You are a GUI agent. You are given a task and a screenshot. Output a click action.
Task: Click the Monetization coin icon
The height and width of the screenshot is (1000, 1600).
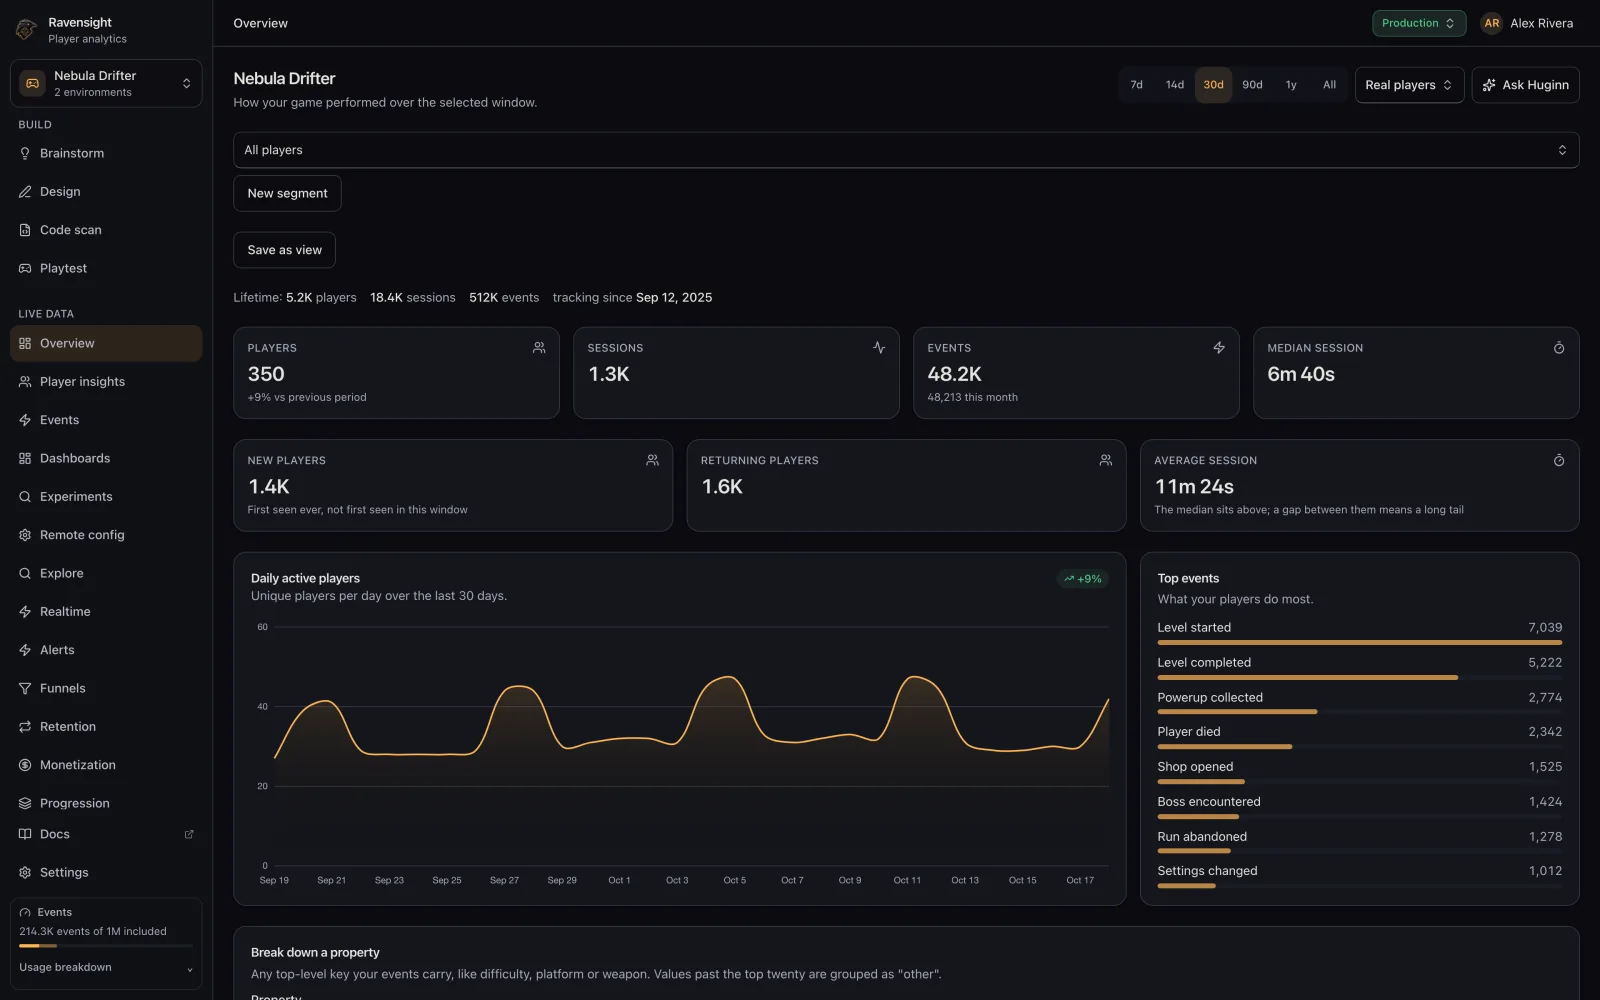[25, 765]
